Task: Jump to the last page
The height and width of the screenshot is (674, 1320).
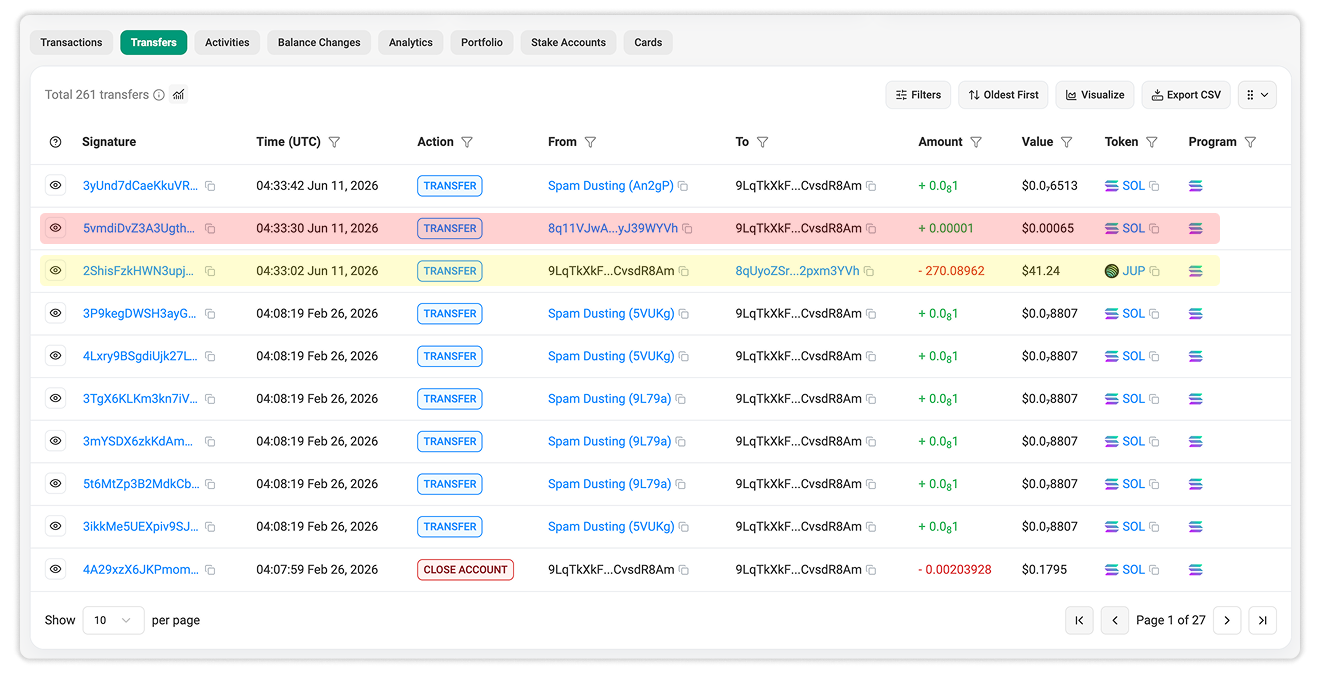Action: [x=1263, y=620]
